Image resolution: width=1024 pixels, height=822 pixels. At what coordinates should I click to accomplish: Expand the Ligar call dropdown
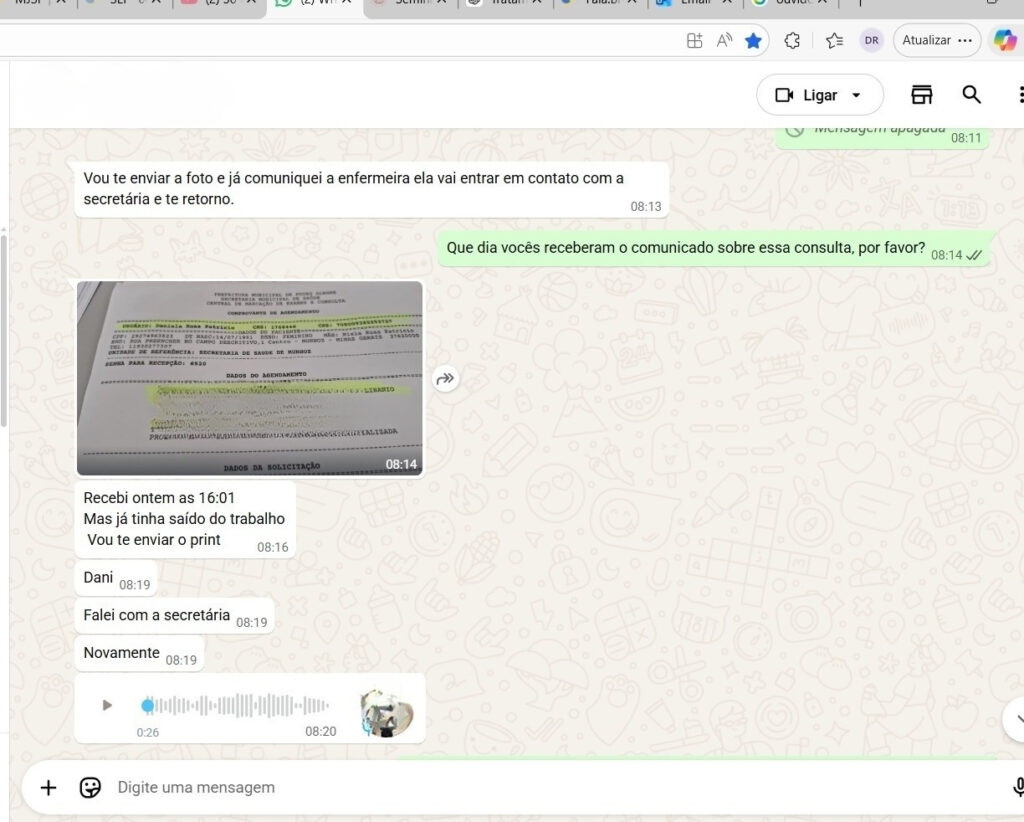(856, 96)
